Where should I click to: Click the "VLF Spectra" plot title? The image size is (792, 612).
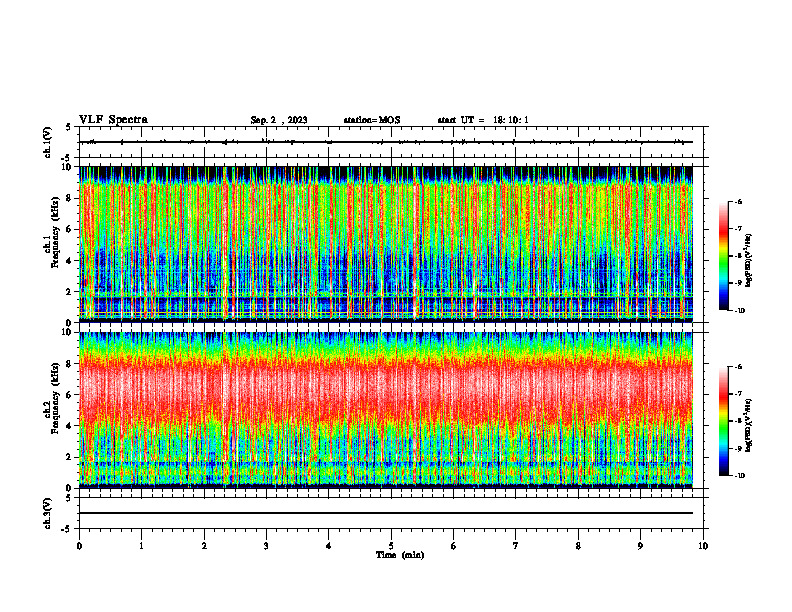[x=113, y=120]
